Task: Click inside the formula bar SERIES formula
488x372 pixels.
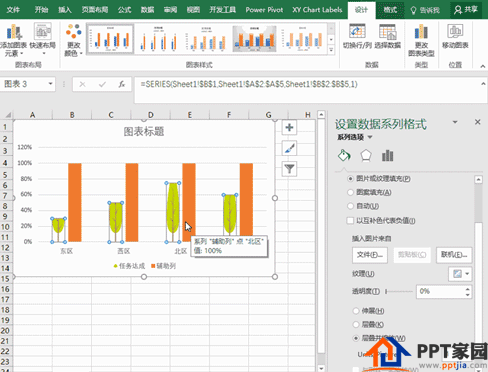Action: (x=249, y=84)
